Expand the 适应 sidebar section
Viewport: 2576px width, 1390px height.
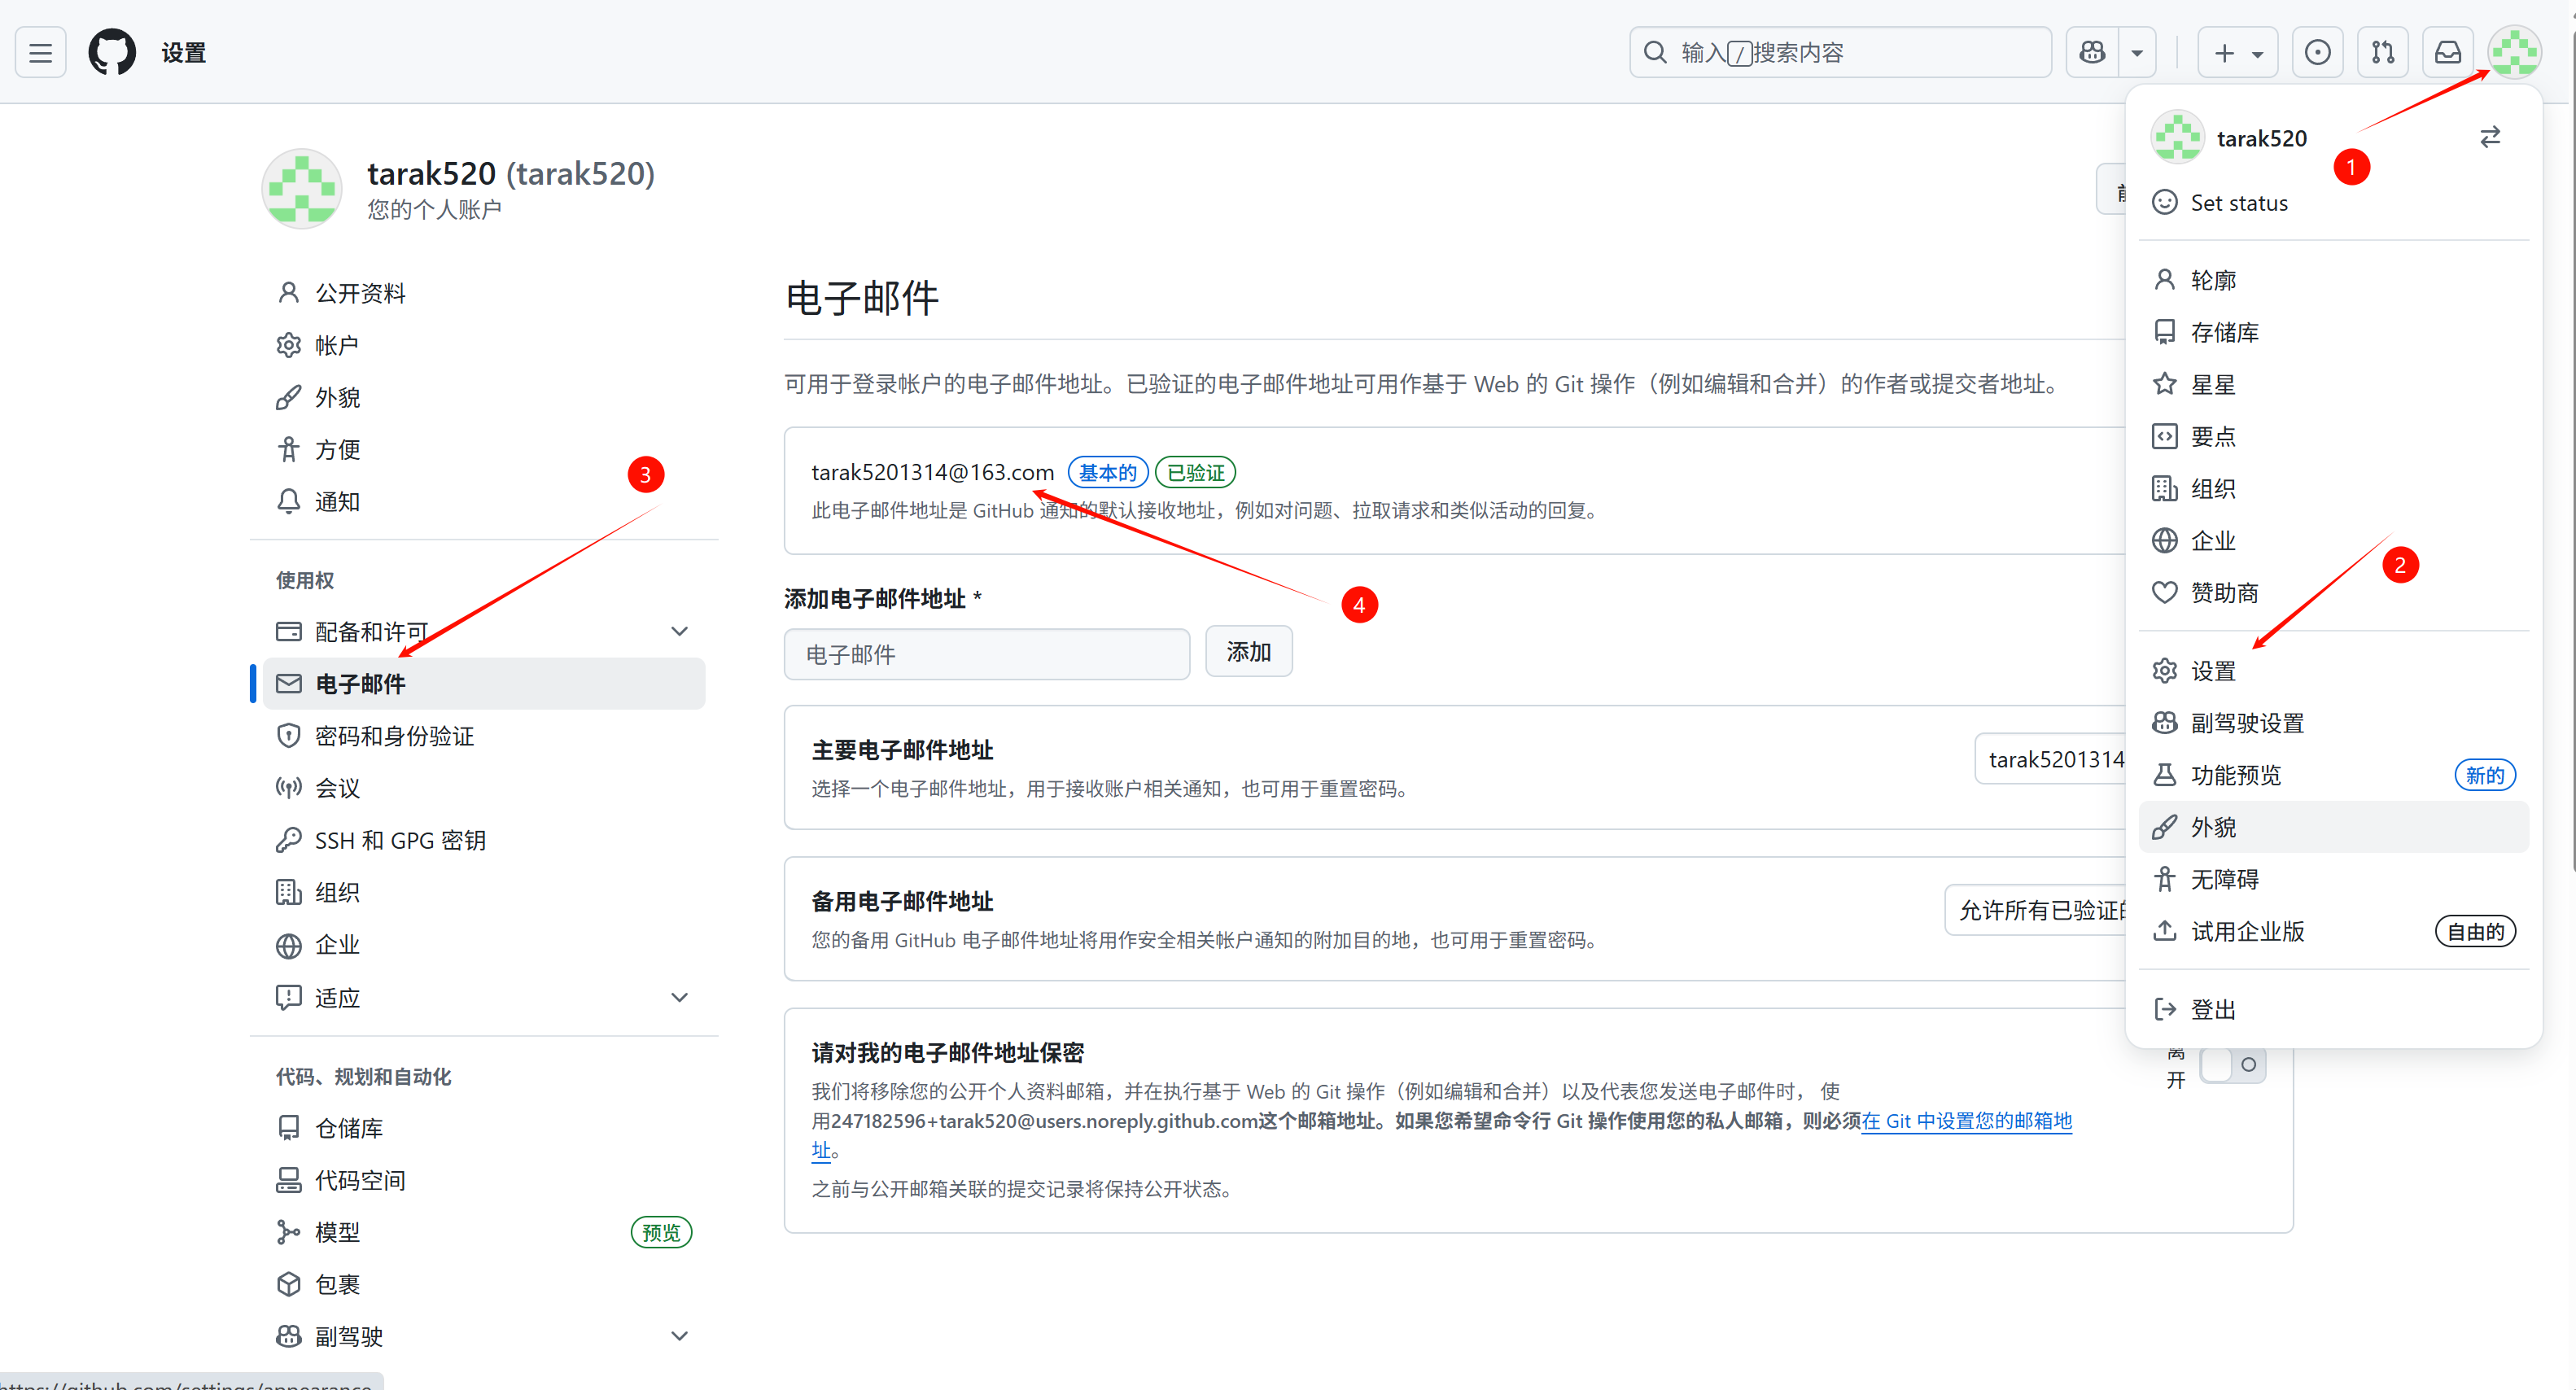point(679,997)
